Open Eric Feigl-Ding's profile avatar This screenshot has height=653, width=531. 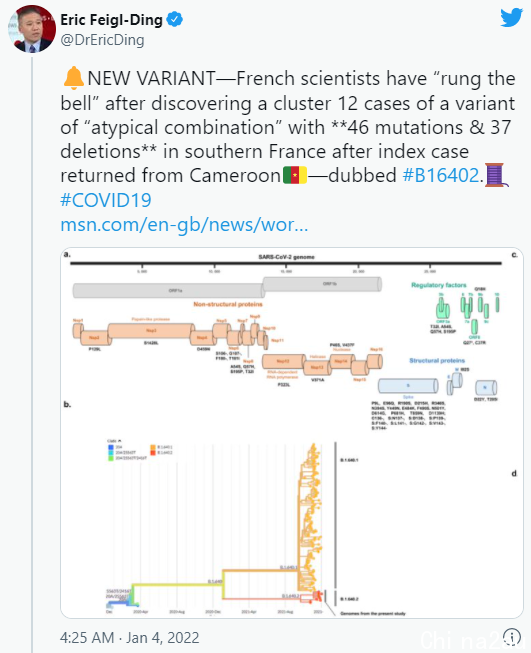32,29
